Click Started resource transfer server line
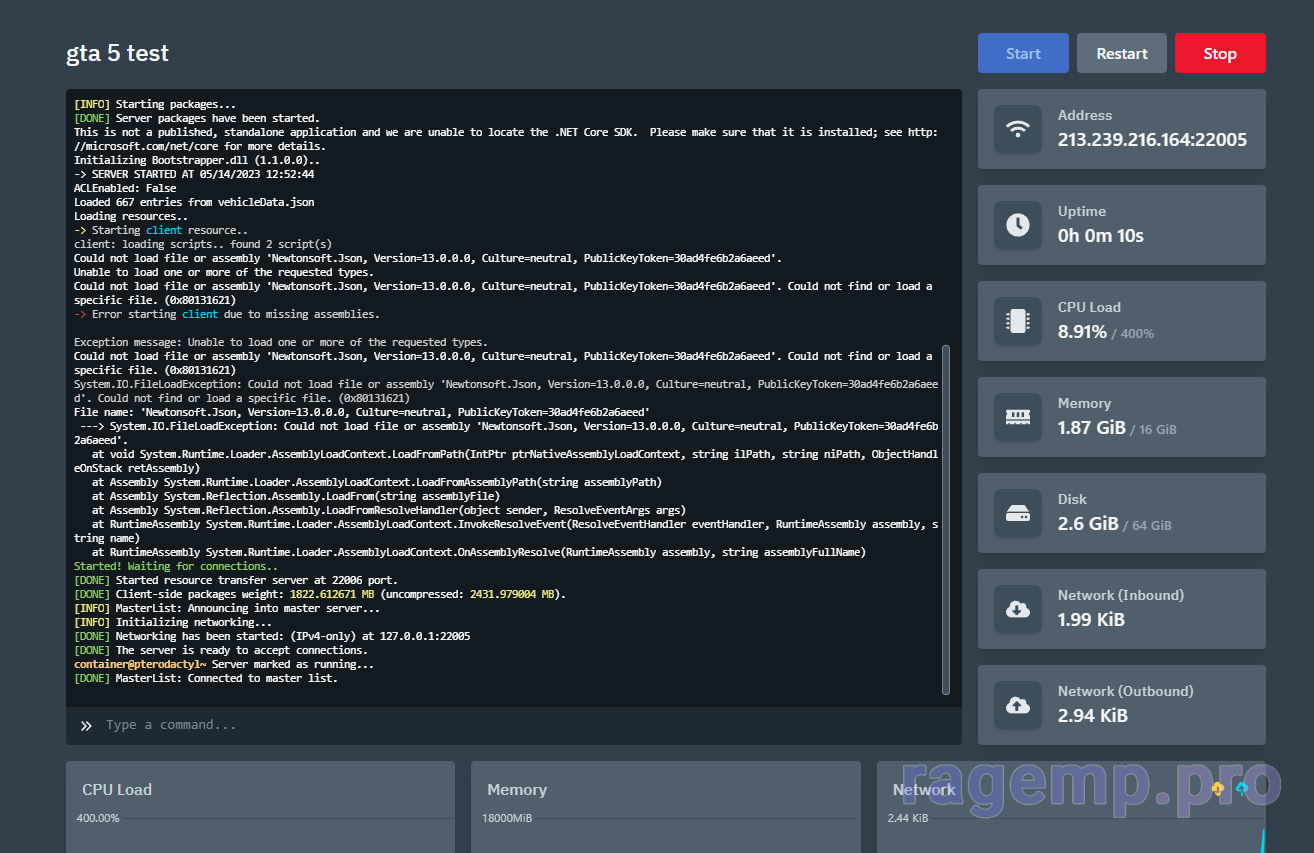The height and width of the screenshot is (853, 1314). pyautogui.click(x=236, y=580)
